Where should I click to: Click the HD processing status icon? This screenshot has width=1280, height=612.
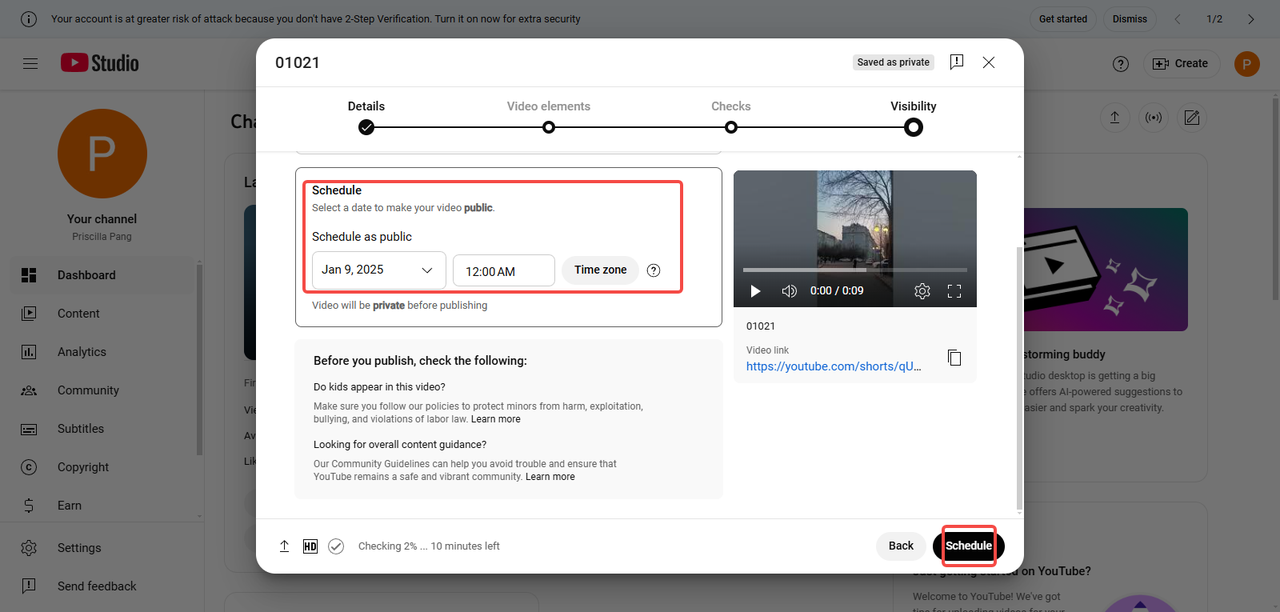tap(310, 546)
